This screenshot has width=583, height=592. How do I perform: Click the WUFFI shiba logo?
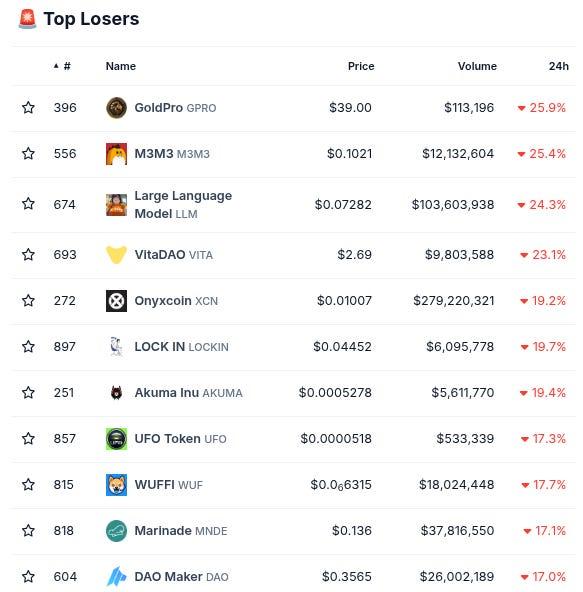(x=116, y=485)
